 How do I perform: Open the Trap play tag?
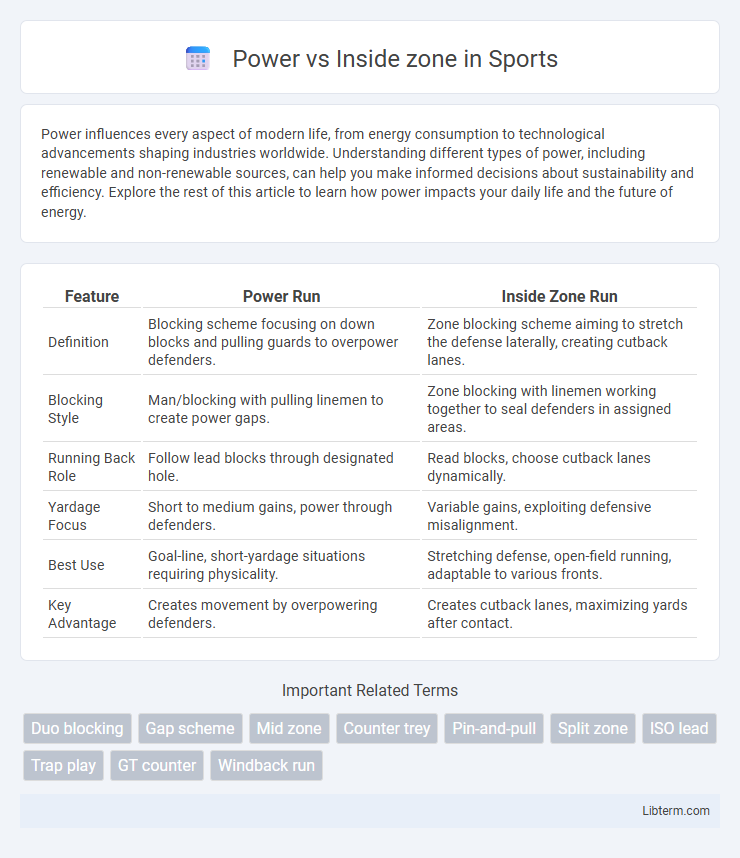click(63, 765)
